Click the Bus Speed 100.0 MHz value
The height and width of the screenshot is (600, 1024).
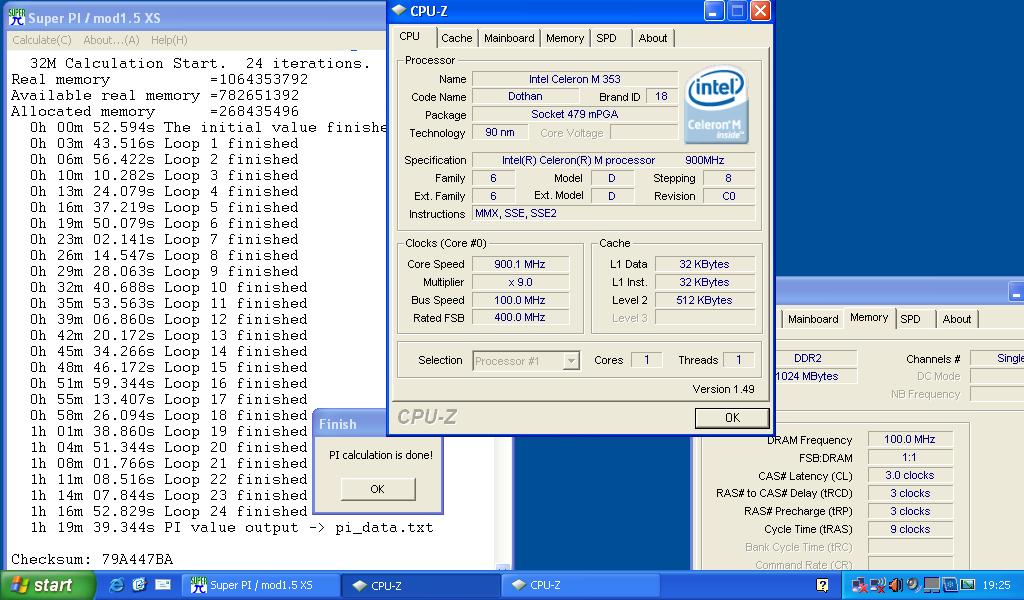520,300
